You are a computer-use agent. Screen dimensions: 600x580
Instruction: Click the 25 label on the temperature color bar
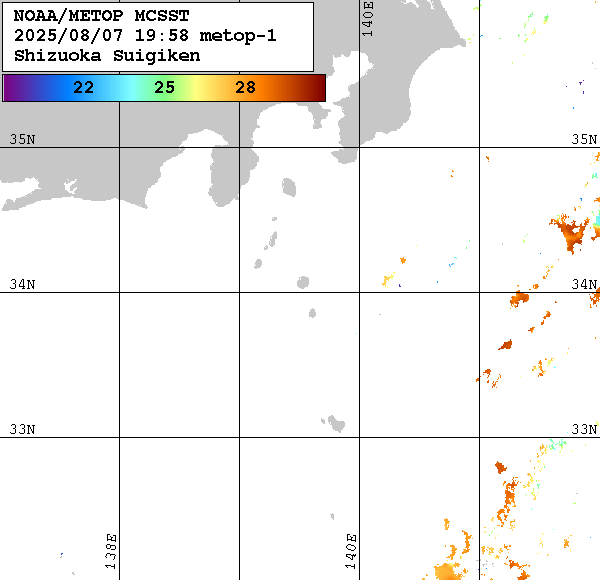coord(165,88)
